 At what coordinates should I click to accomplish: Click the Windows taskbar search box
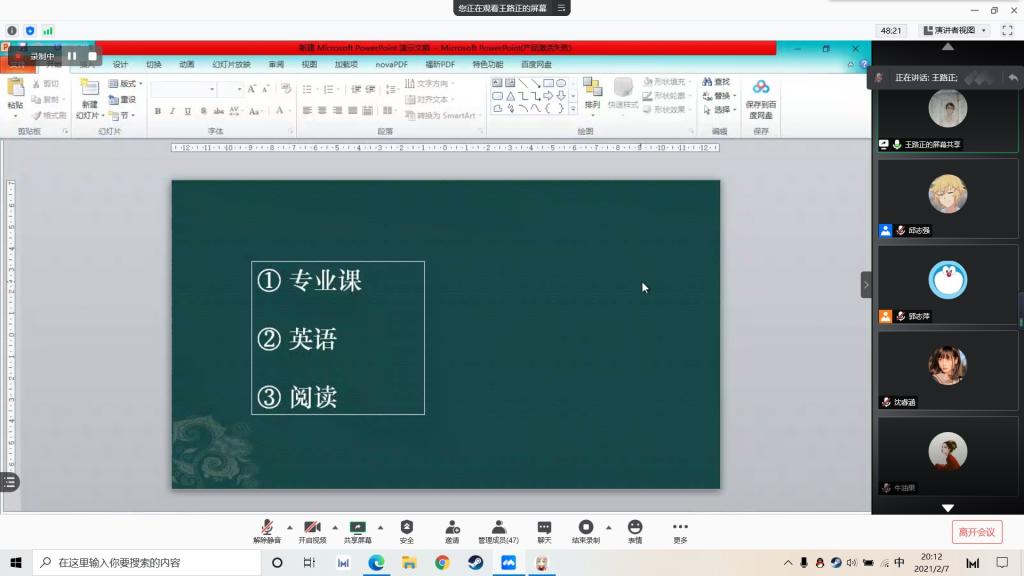tap(150, 563)
